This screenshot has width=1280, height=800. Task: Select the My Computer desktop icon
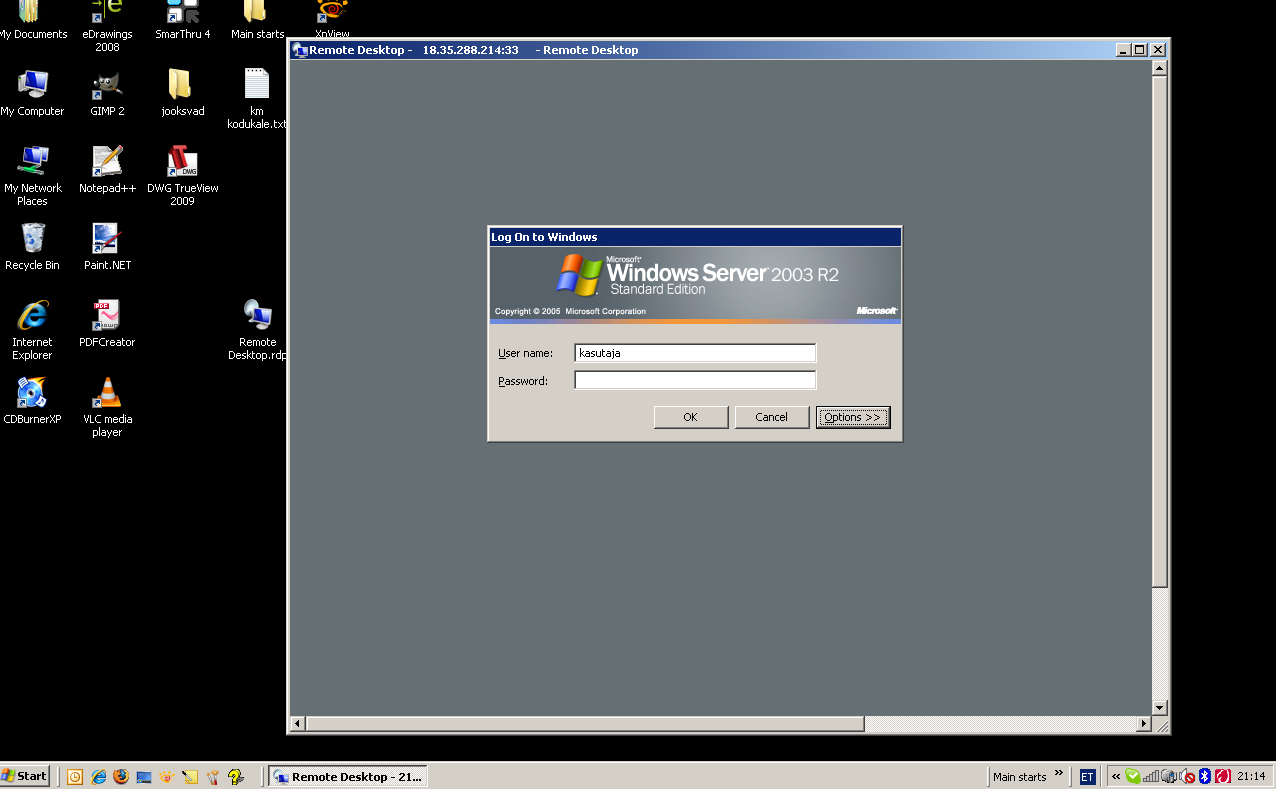coord(33,93)
